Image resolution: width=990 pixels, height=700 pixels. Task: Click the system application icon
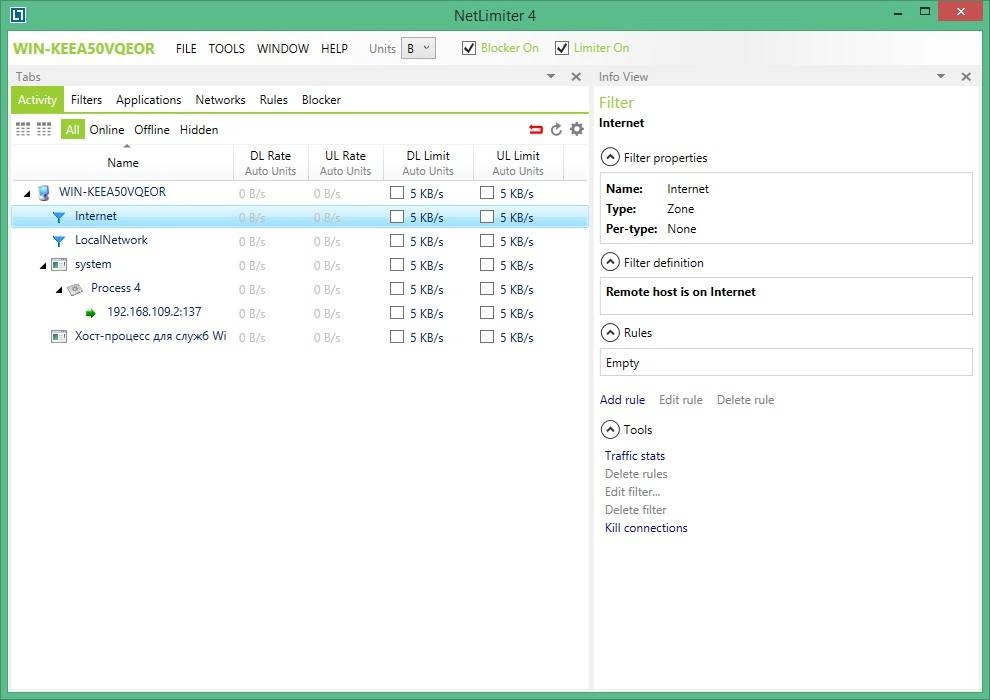tap(59, 264)
